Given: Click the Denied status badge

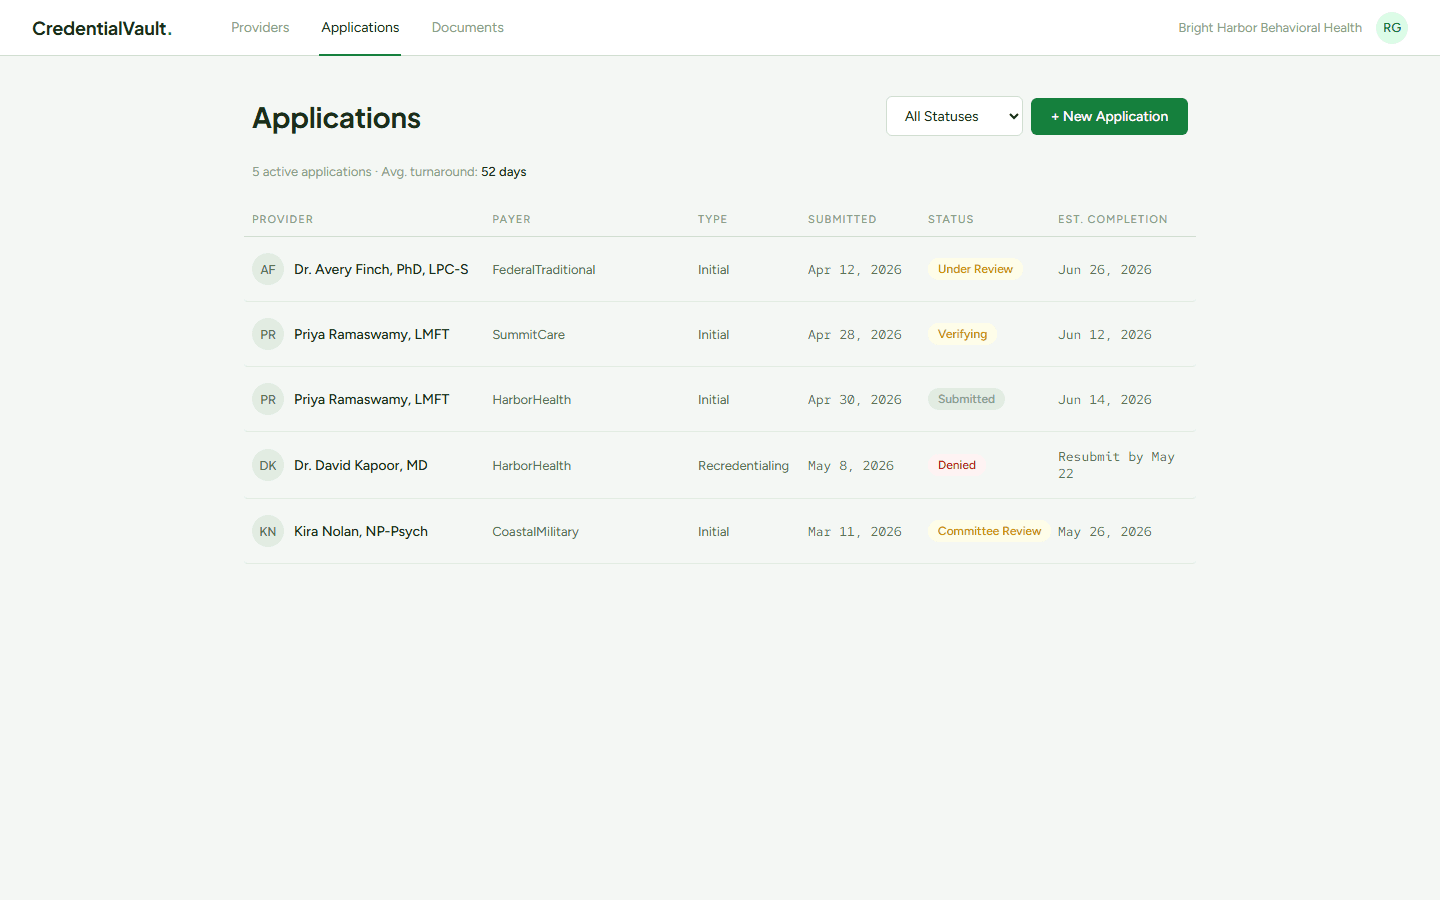Looking at the screenshot, I should 957,465.
